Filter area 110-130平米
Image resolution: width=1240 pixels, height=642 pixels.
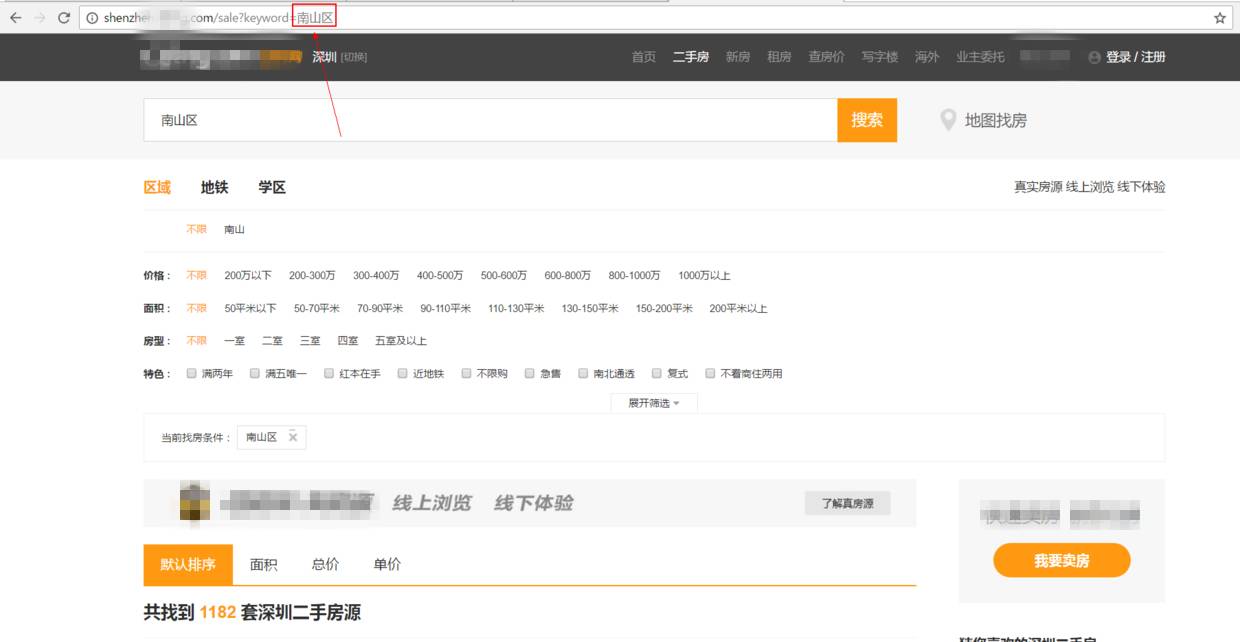pyautogui.click(x=516, y=308)
